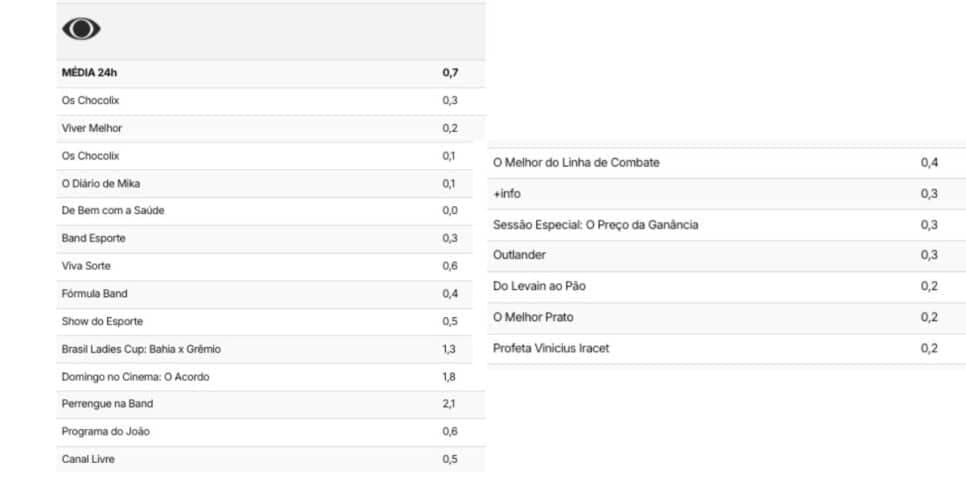Select Perrengue na Band row

[x=270, y=404]
